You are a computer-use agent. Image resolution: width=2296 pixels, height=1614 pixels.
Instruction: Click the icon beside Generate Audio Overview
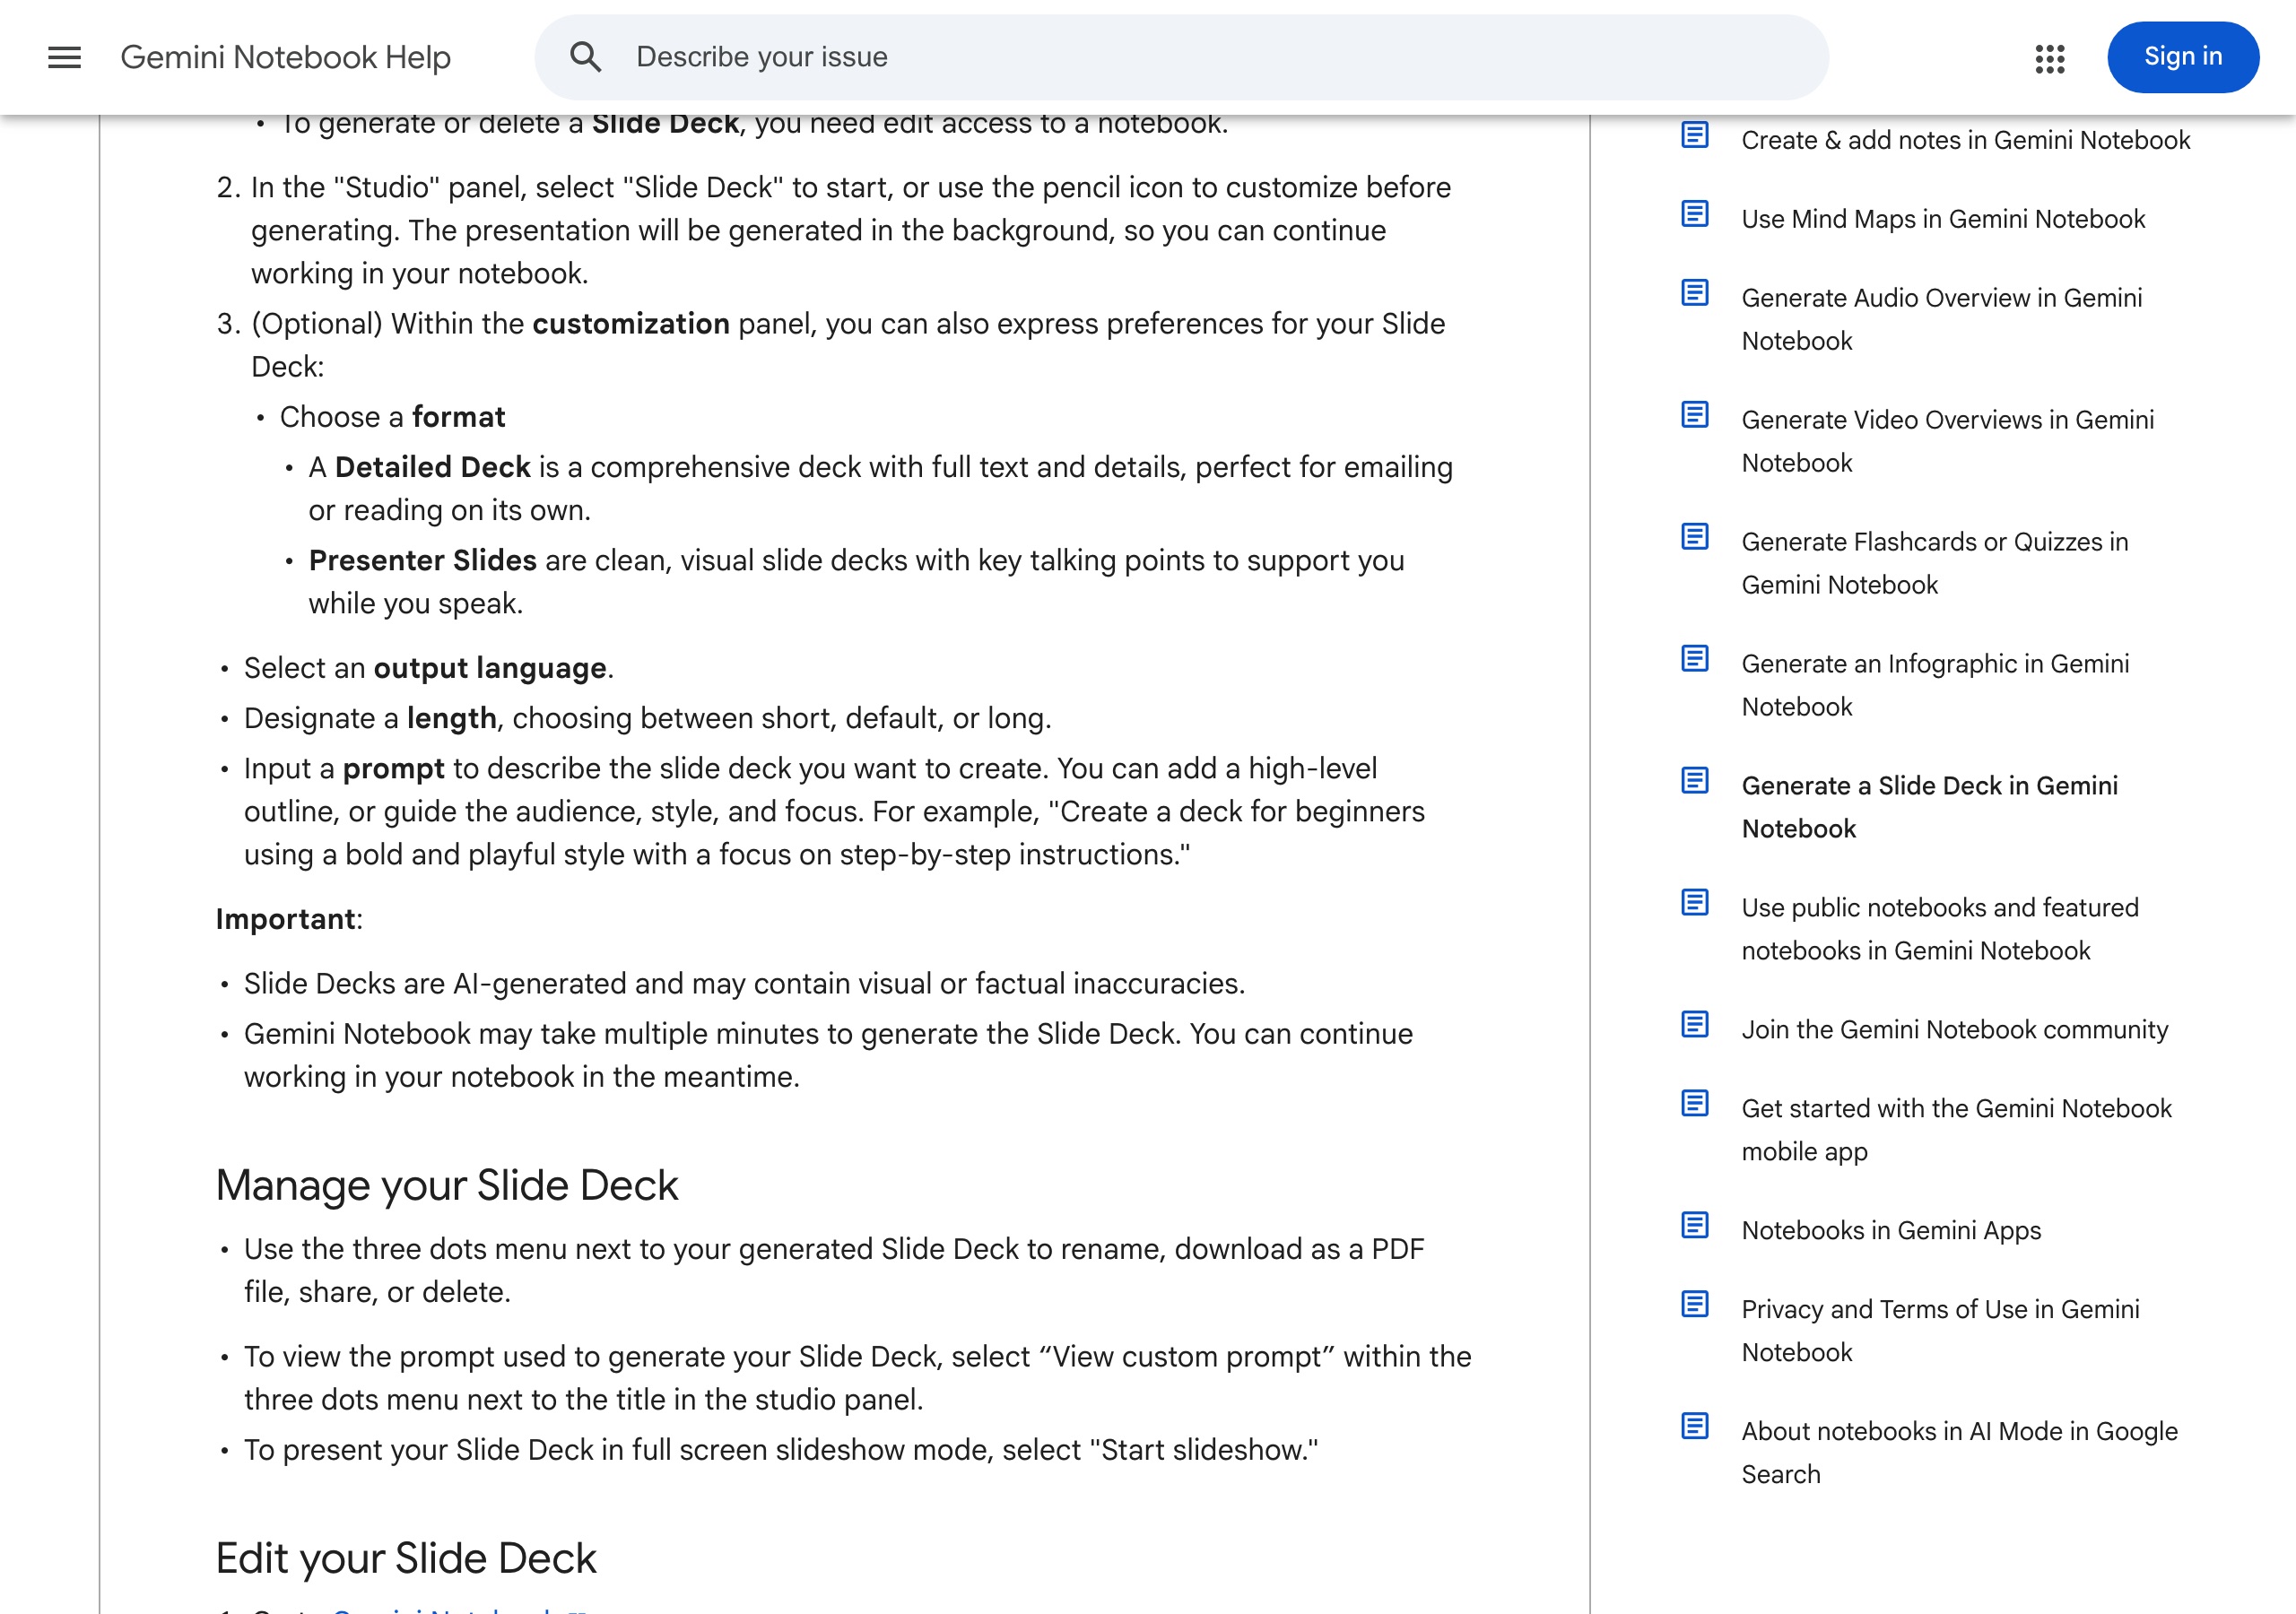1695,293
